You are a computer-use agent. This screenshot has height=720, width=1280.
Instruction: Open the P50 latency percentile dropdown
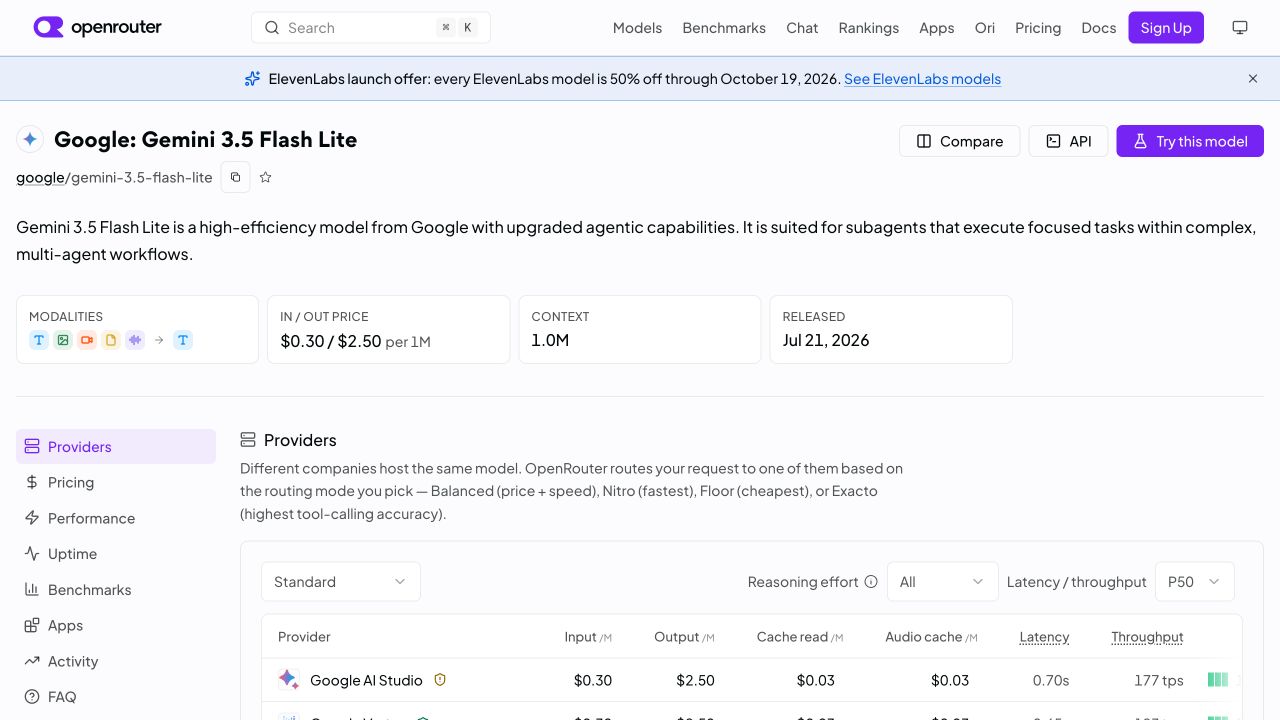1195,582
